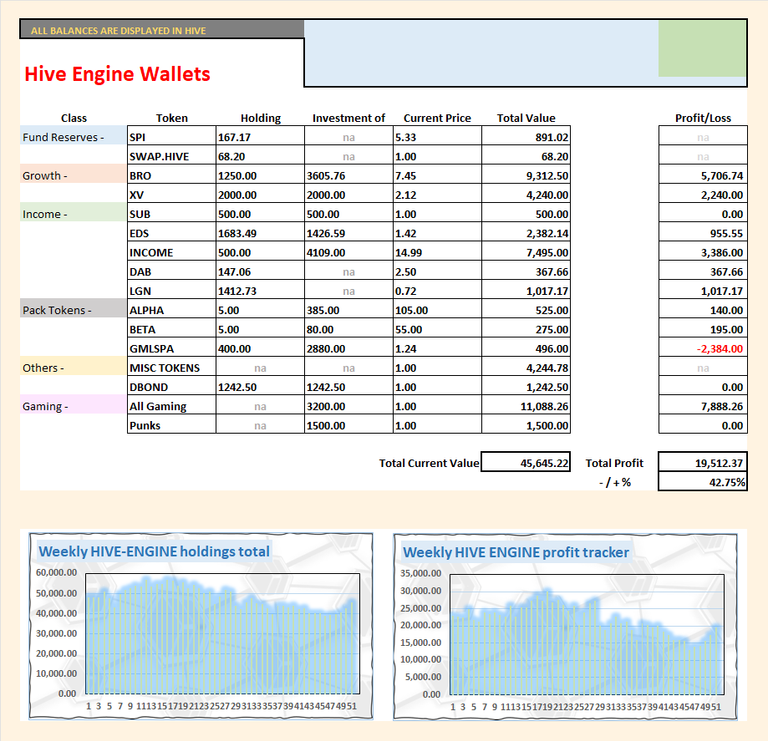
Task: Click the 'Fund Reserves -' class label
Action: coord(73,137)
